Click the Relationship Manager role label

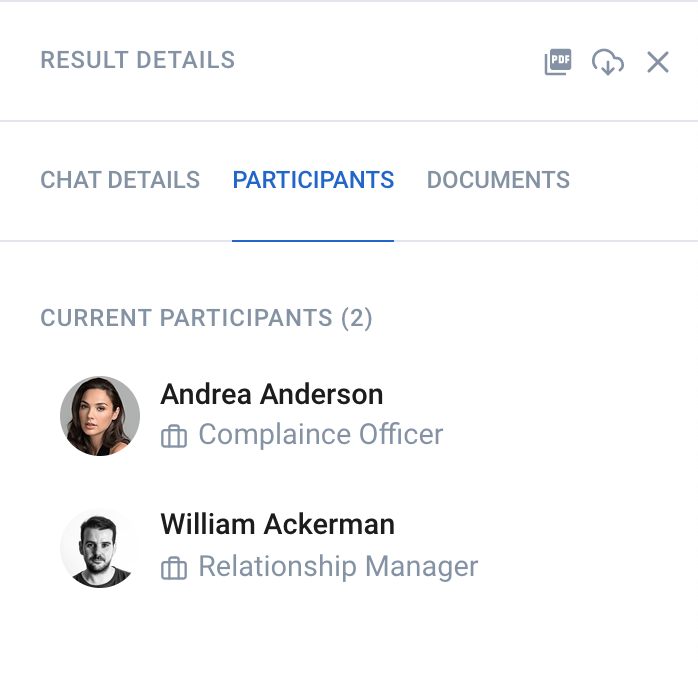pos(338,566)
